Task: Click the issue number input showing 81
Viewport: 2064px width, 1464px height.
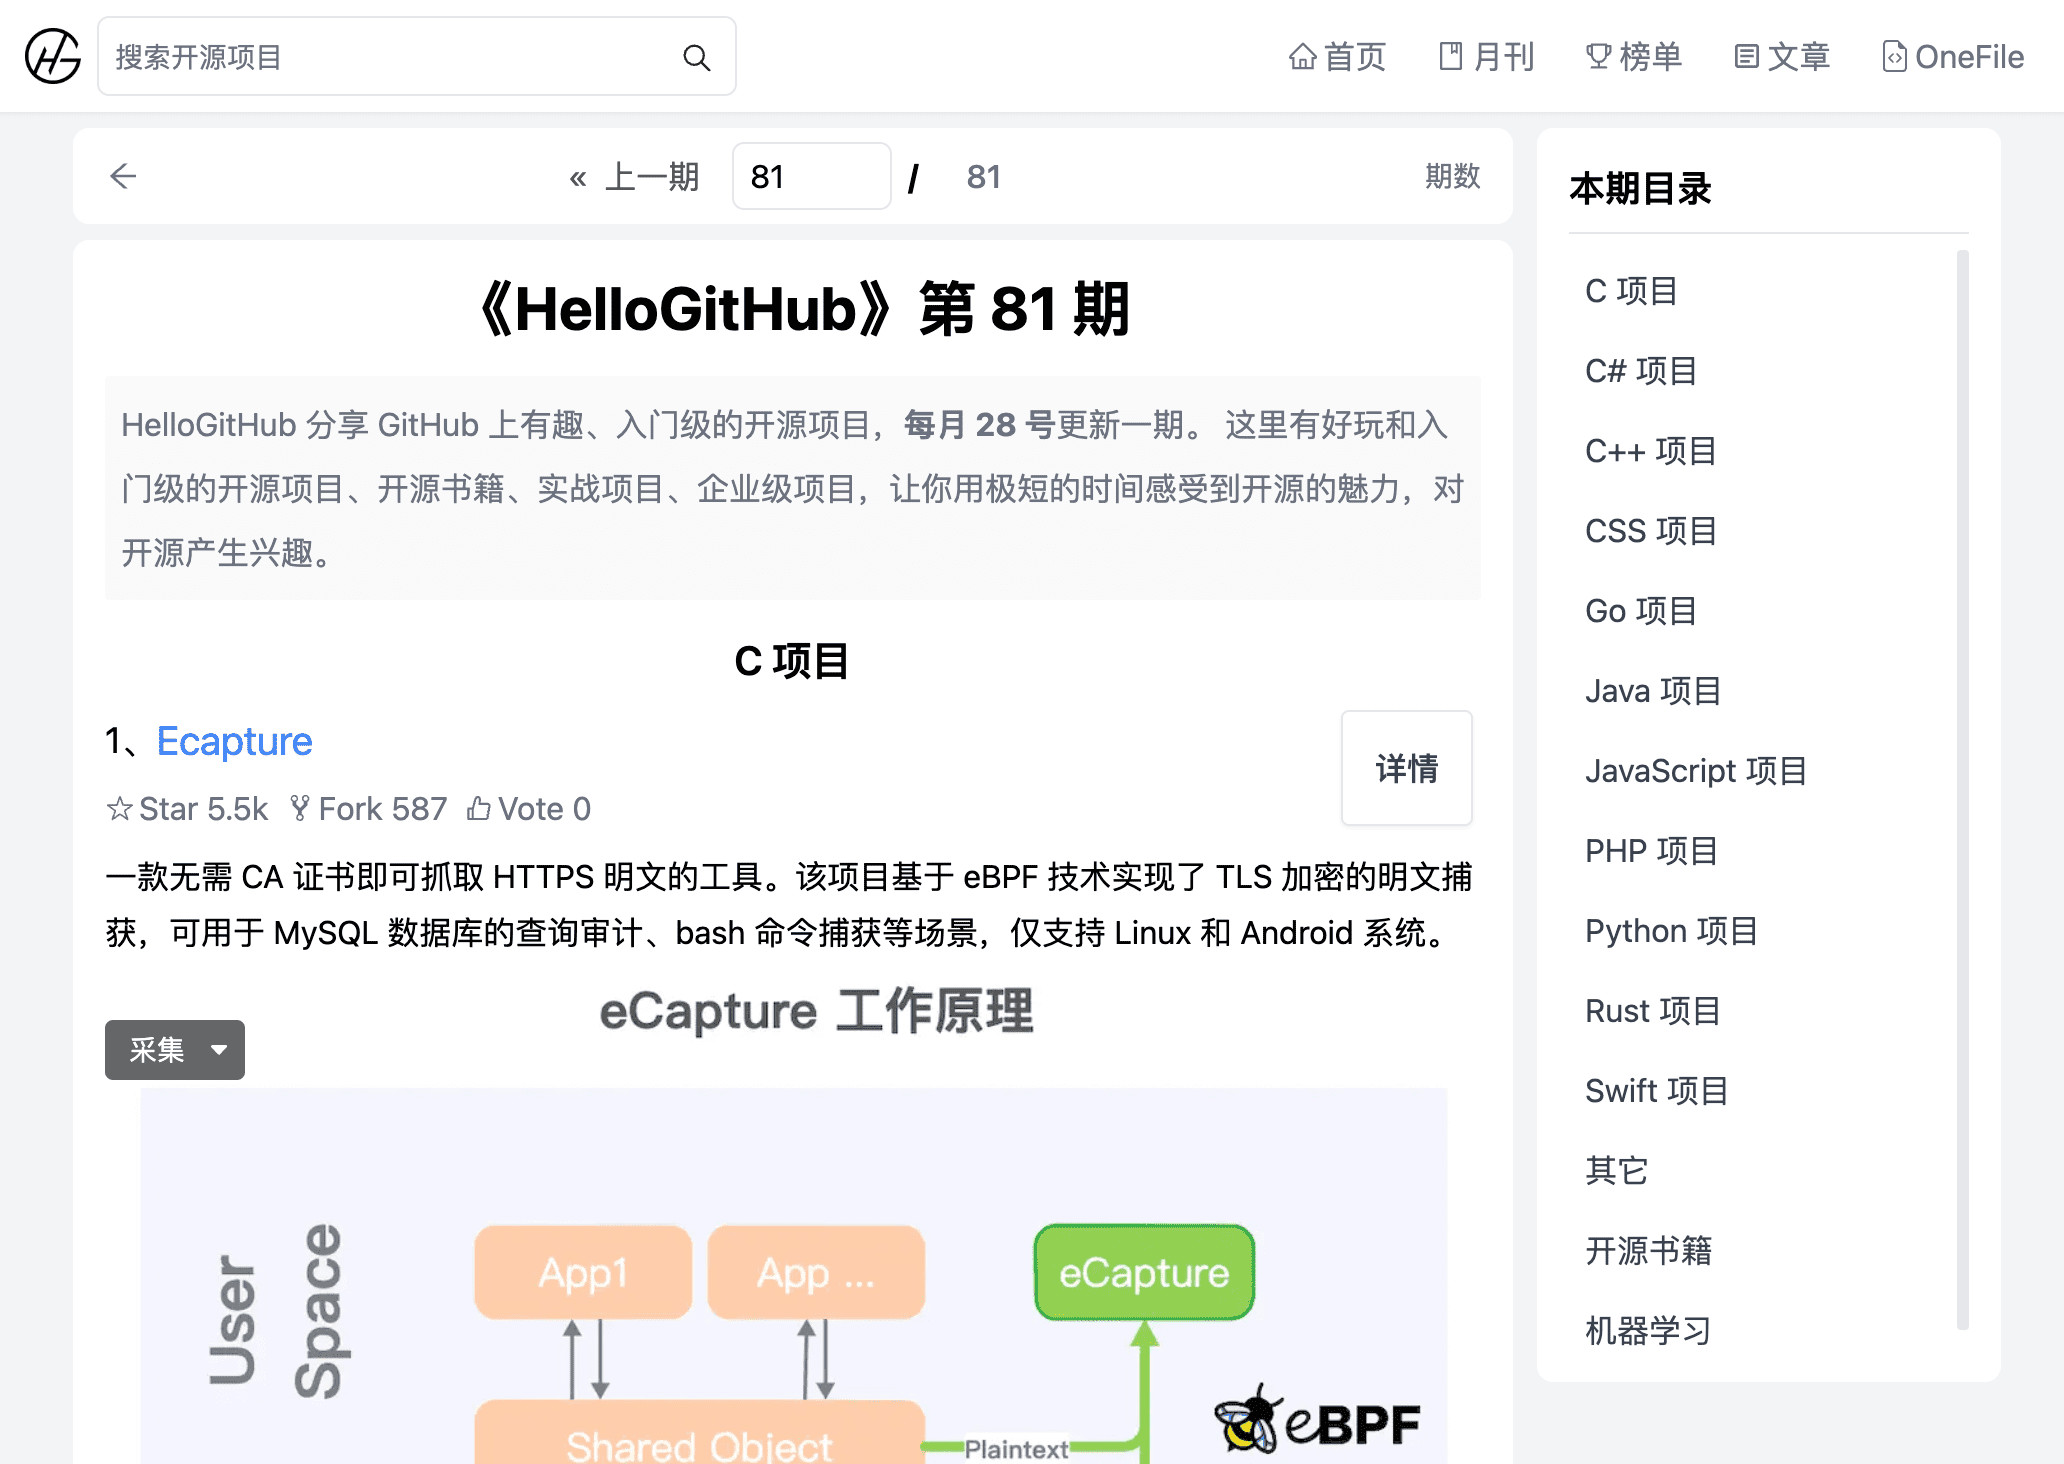Action: pos(811,176)
